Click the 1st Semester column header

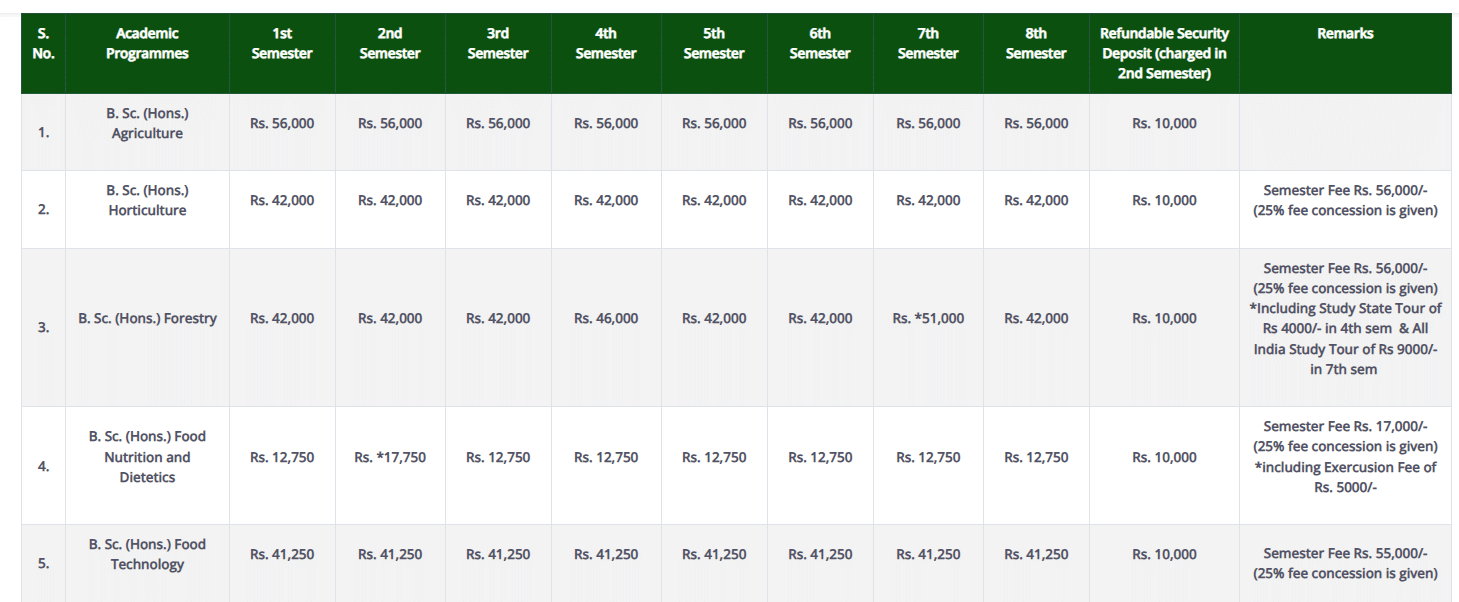click(282, 44)
